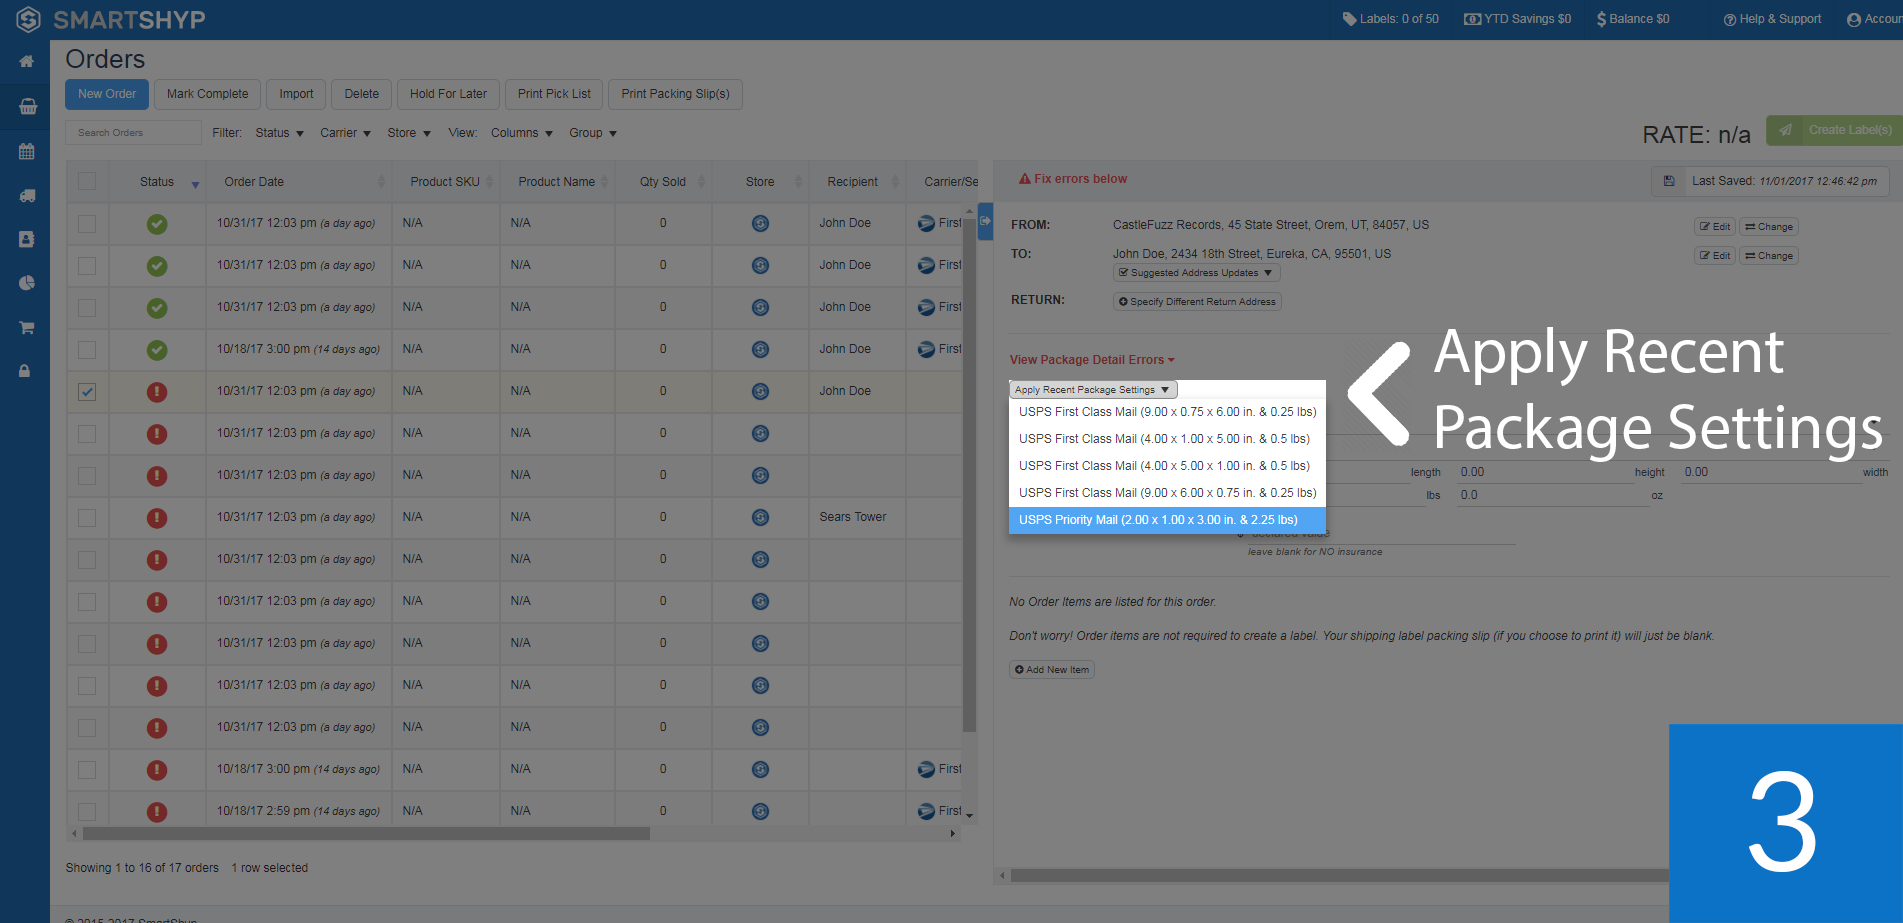Select USPS First Class Mail 4.00 x 1.00 x 5.00

(1167, 439)
